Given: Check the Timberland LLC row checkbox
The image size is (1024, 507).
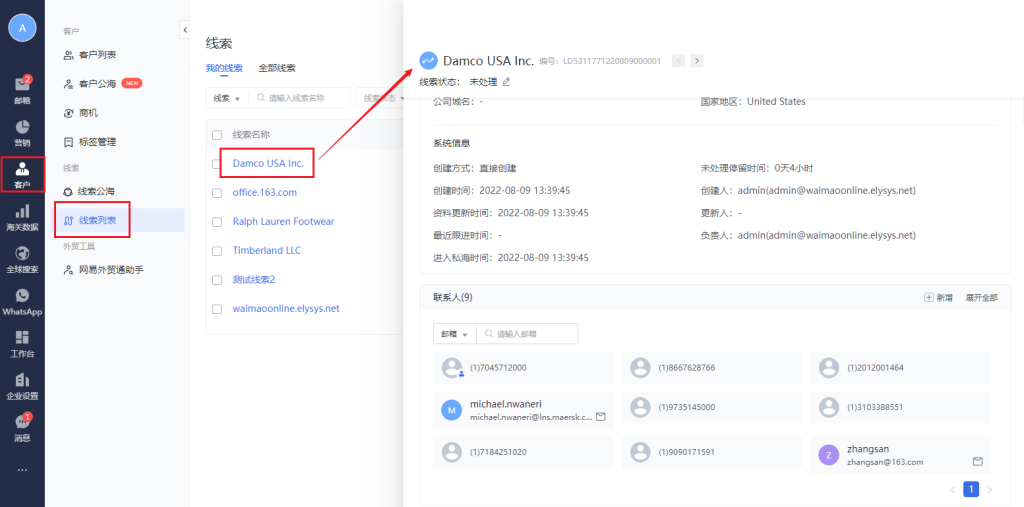Looking at the screenshot, I should (x=217, y=250).
